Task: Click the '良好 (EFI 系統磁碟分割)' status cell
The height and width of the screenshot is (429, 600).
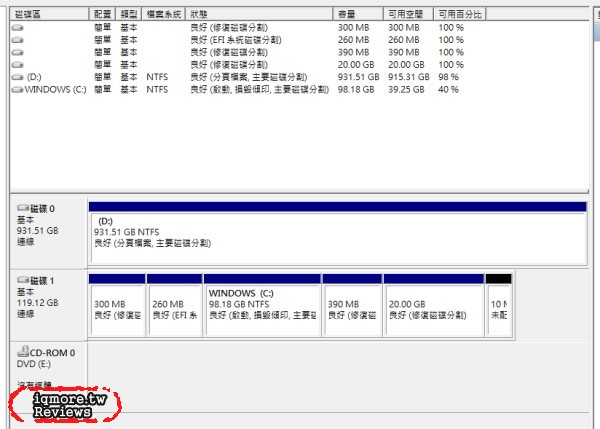Action: 236,40
